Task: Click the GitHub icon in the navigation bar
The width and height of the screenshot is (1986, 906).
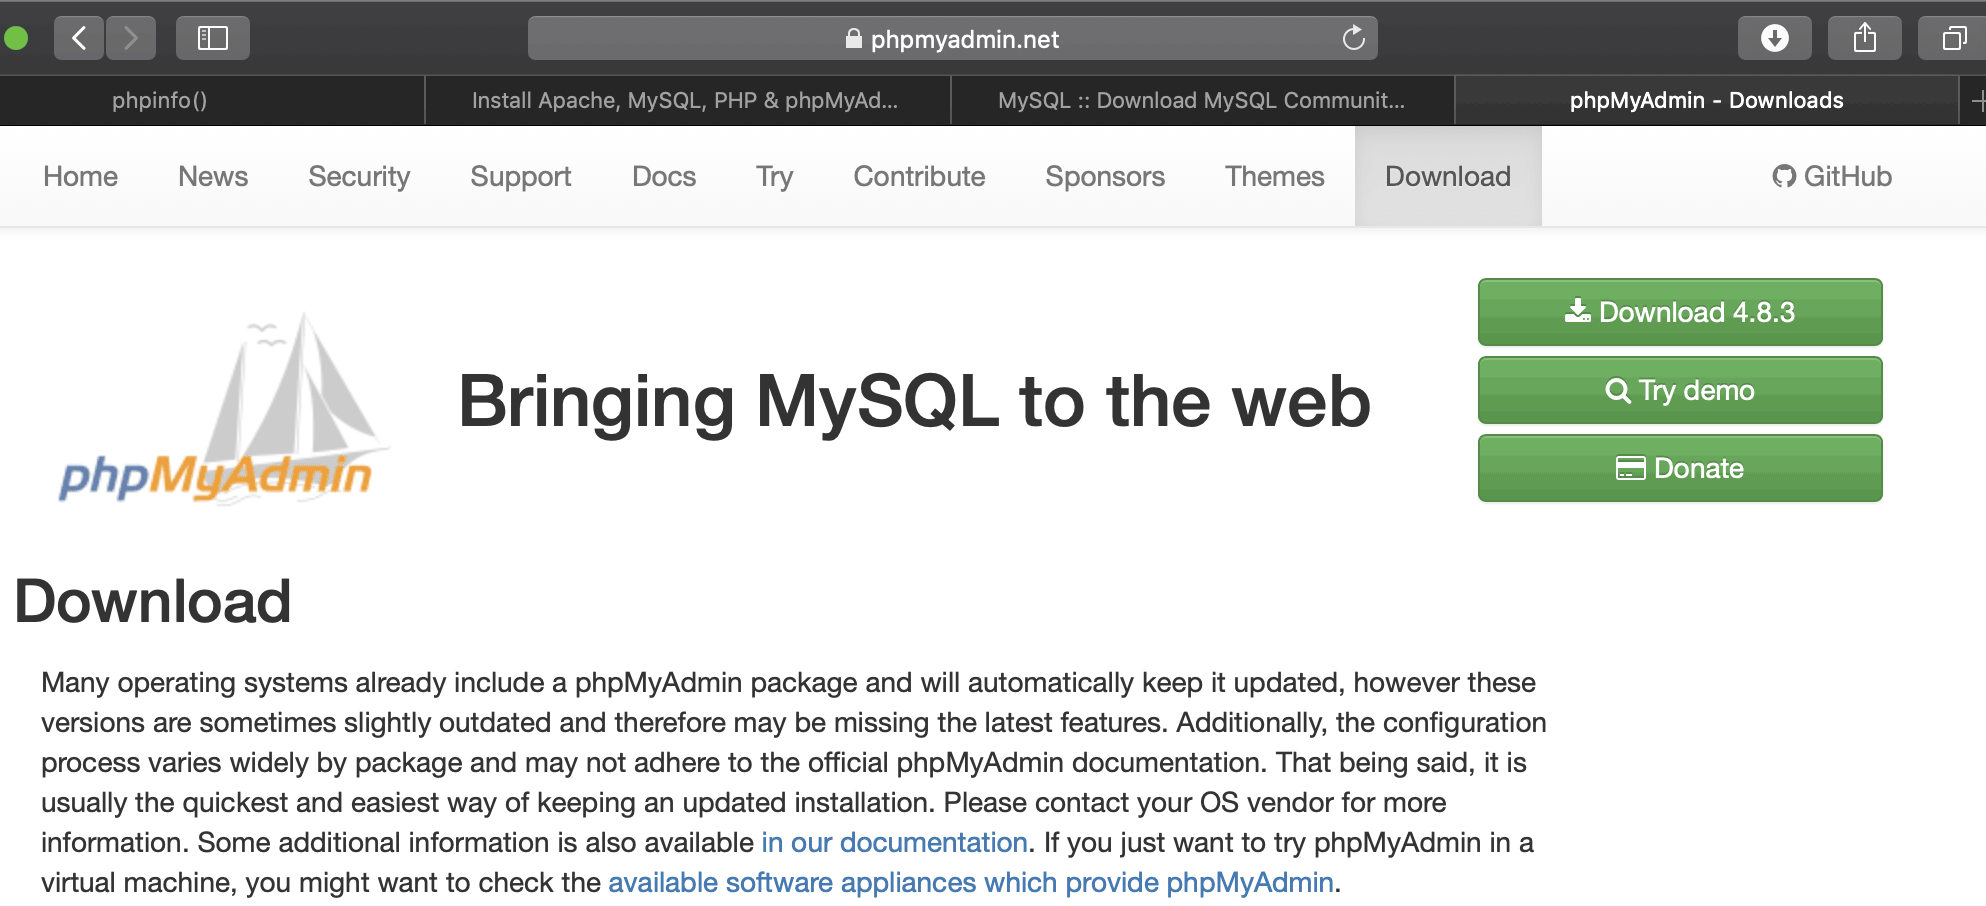Action: pyautogui.click(x=1784, y=176)
